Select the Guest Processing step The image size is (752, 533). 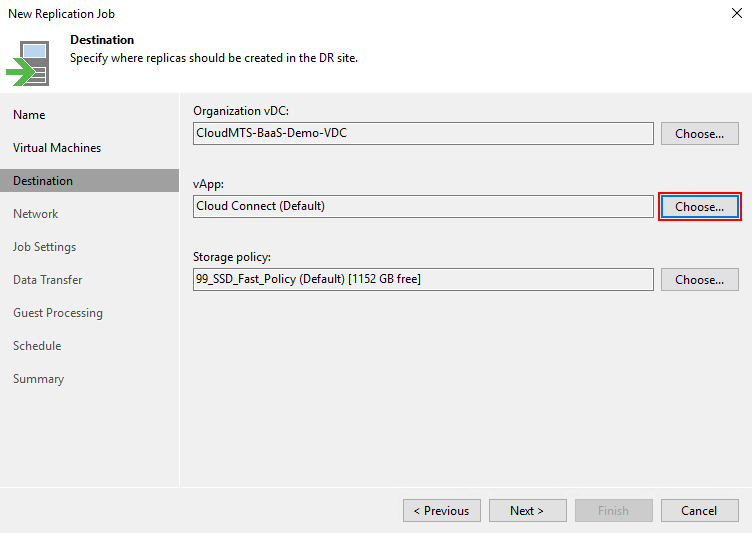pos(58,313)
